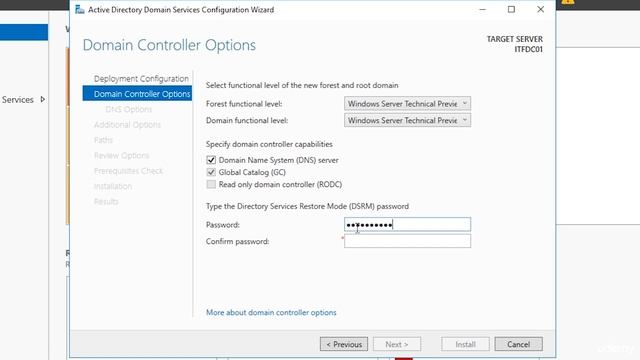Cancel the configuration wizard
Image resolution: width=640 pixels, height=360 pixels.
tap(518, 344)
